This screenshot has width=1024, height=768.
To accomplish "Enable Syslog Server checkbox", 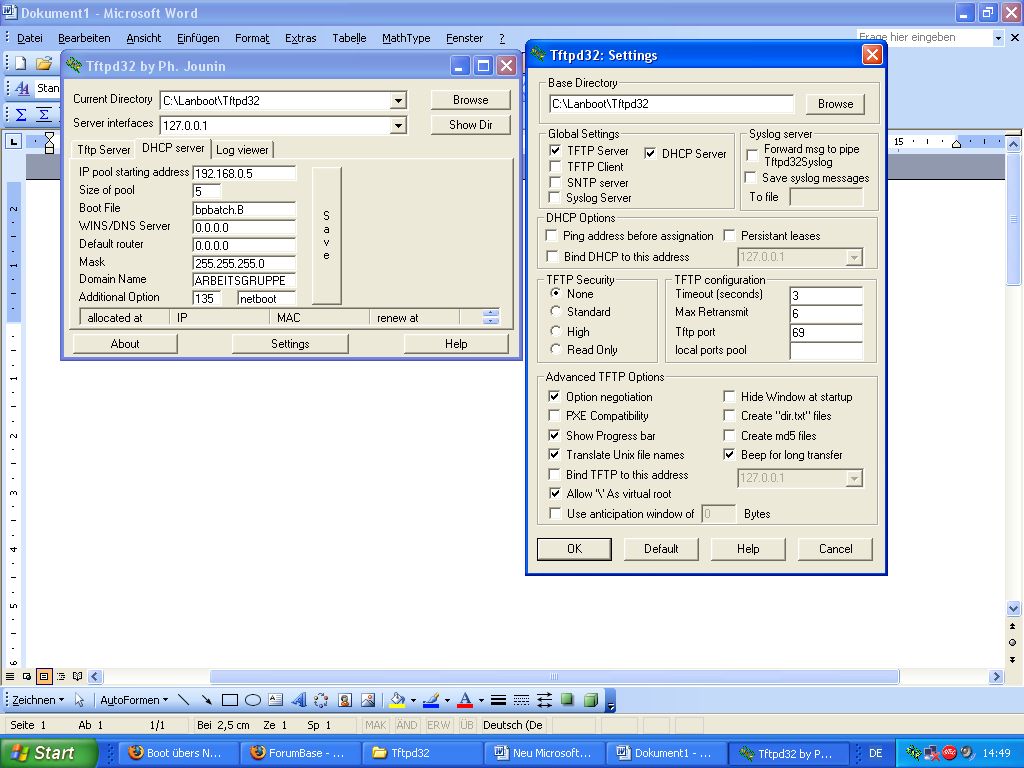I will pos(555,197).
